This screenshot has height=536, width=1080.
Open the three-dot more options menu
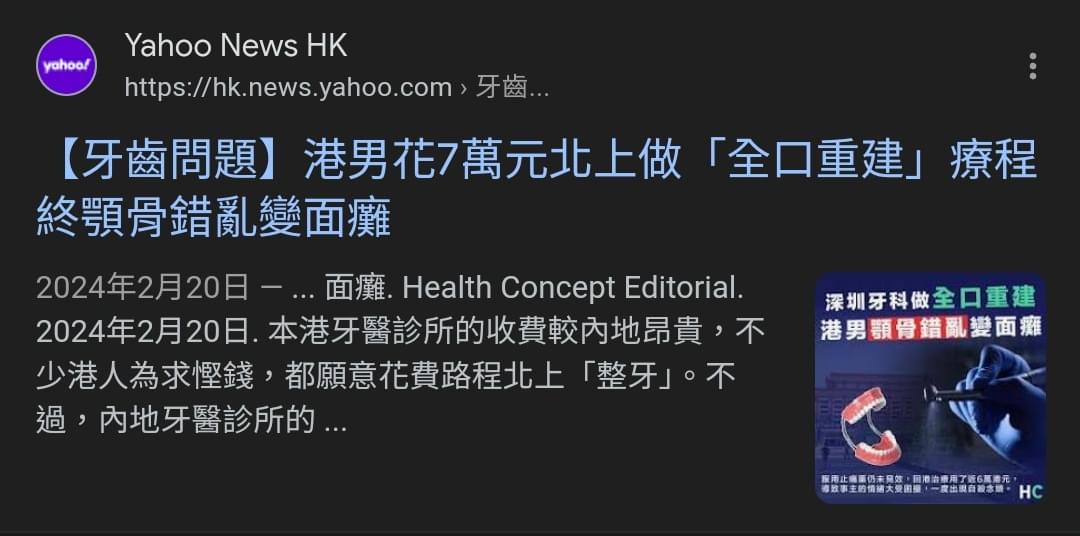[1032, 66]
